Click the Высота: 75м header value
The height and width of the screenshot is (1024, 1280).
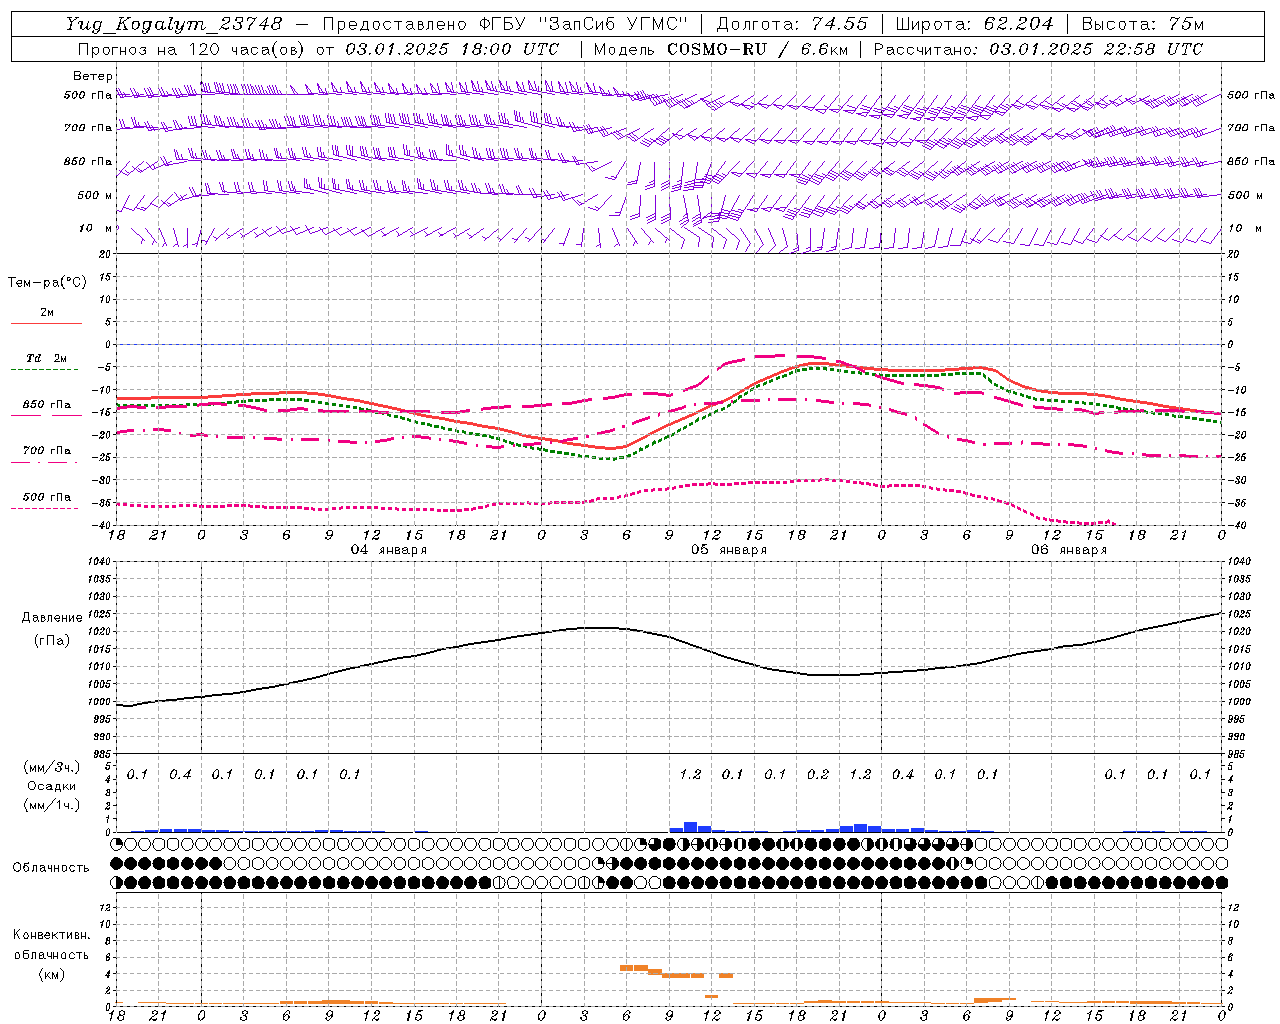click(1142, 24)
